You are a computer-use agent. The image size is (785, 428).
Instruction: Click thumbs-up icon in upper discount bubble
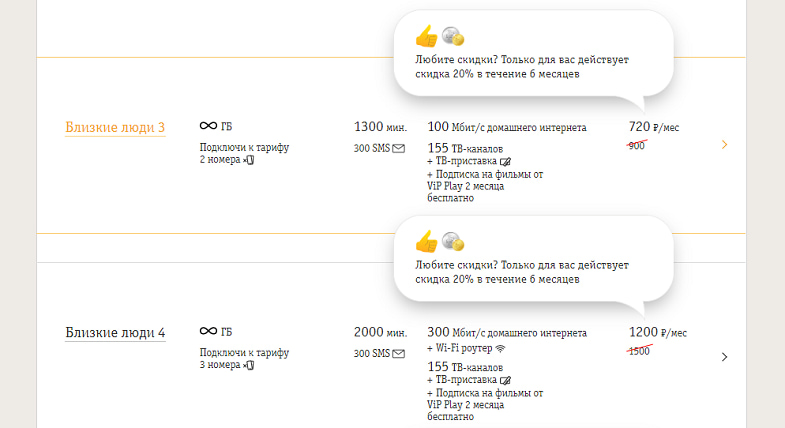pyautogui.click(x=427, y=36)
